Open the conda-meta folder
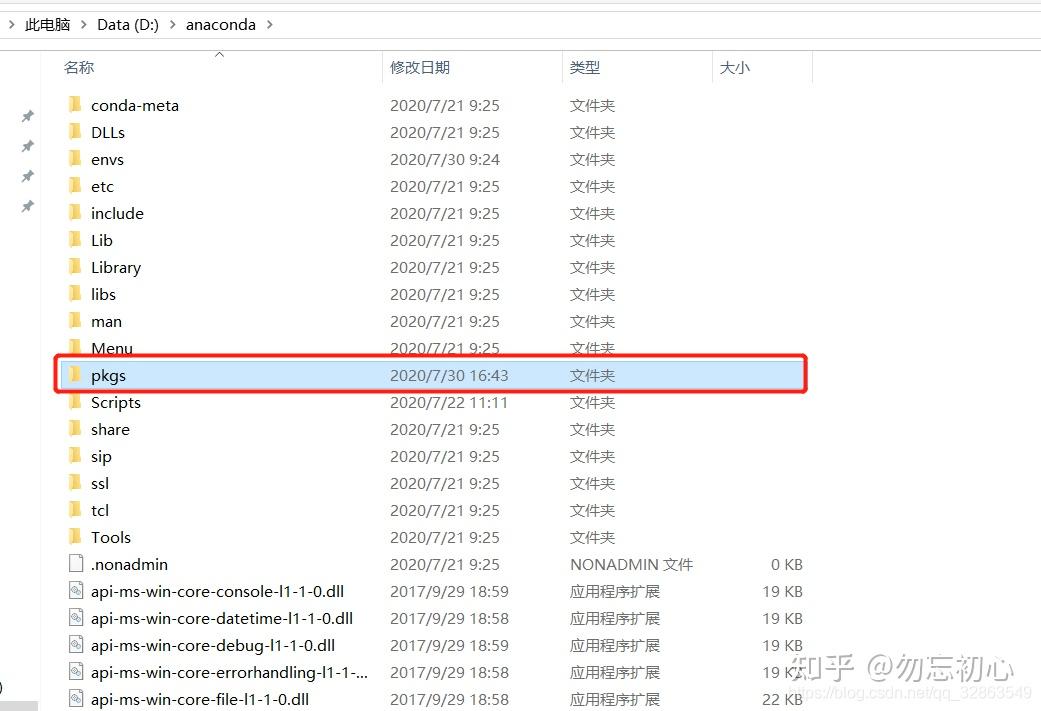The height and width of the screenshot is (711, 1041). [136, 105]
